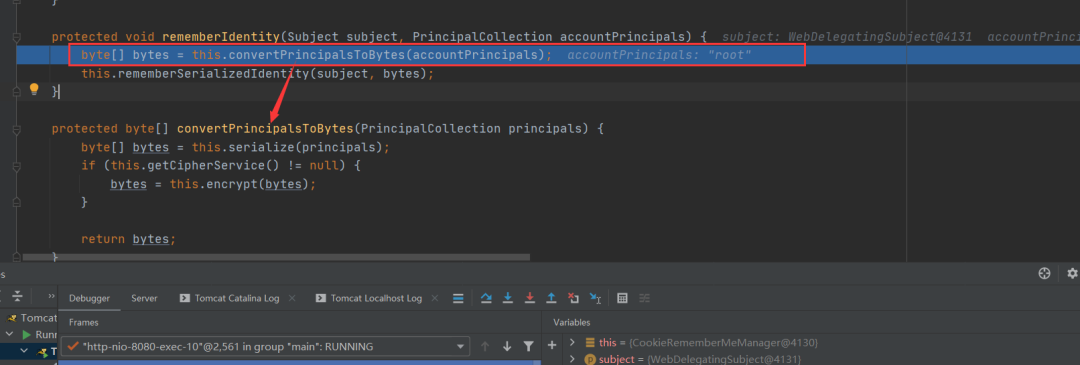Open the thread selector http-nio-8080-exec-10 dropdown
This screenshot has height=365, width=1080.
(266, 346)
